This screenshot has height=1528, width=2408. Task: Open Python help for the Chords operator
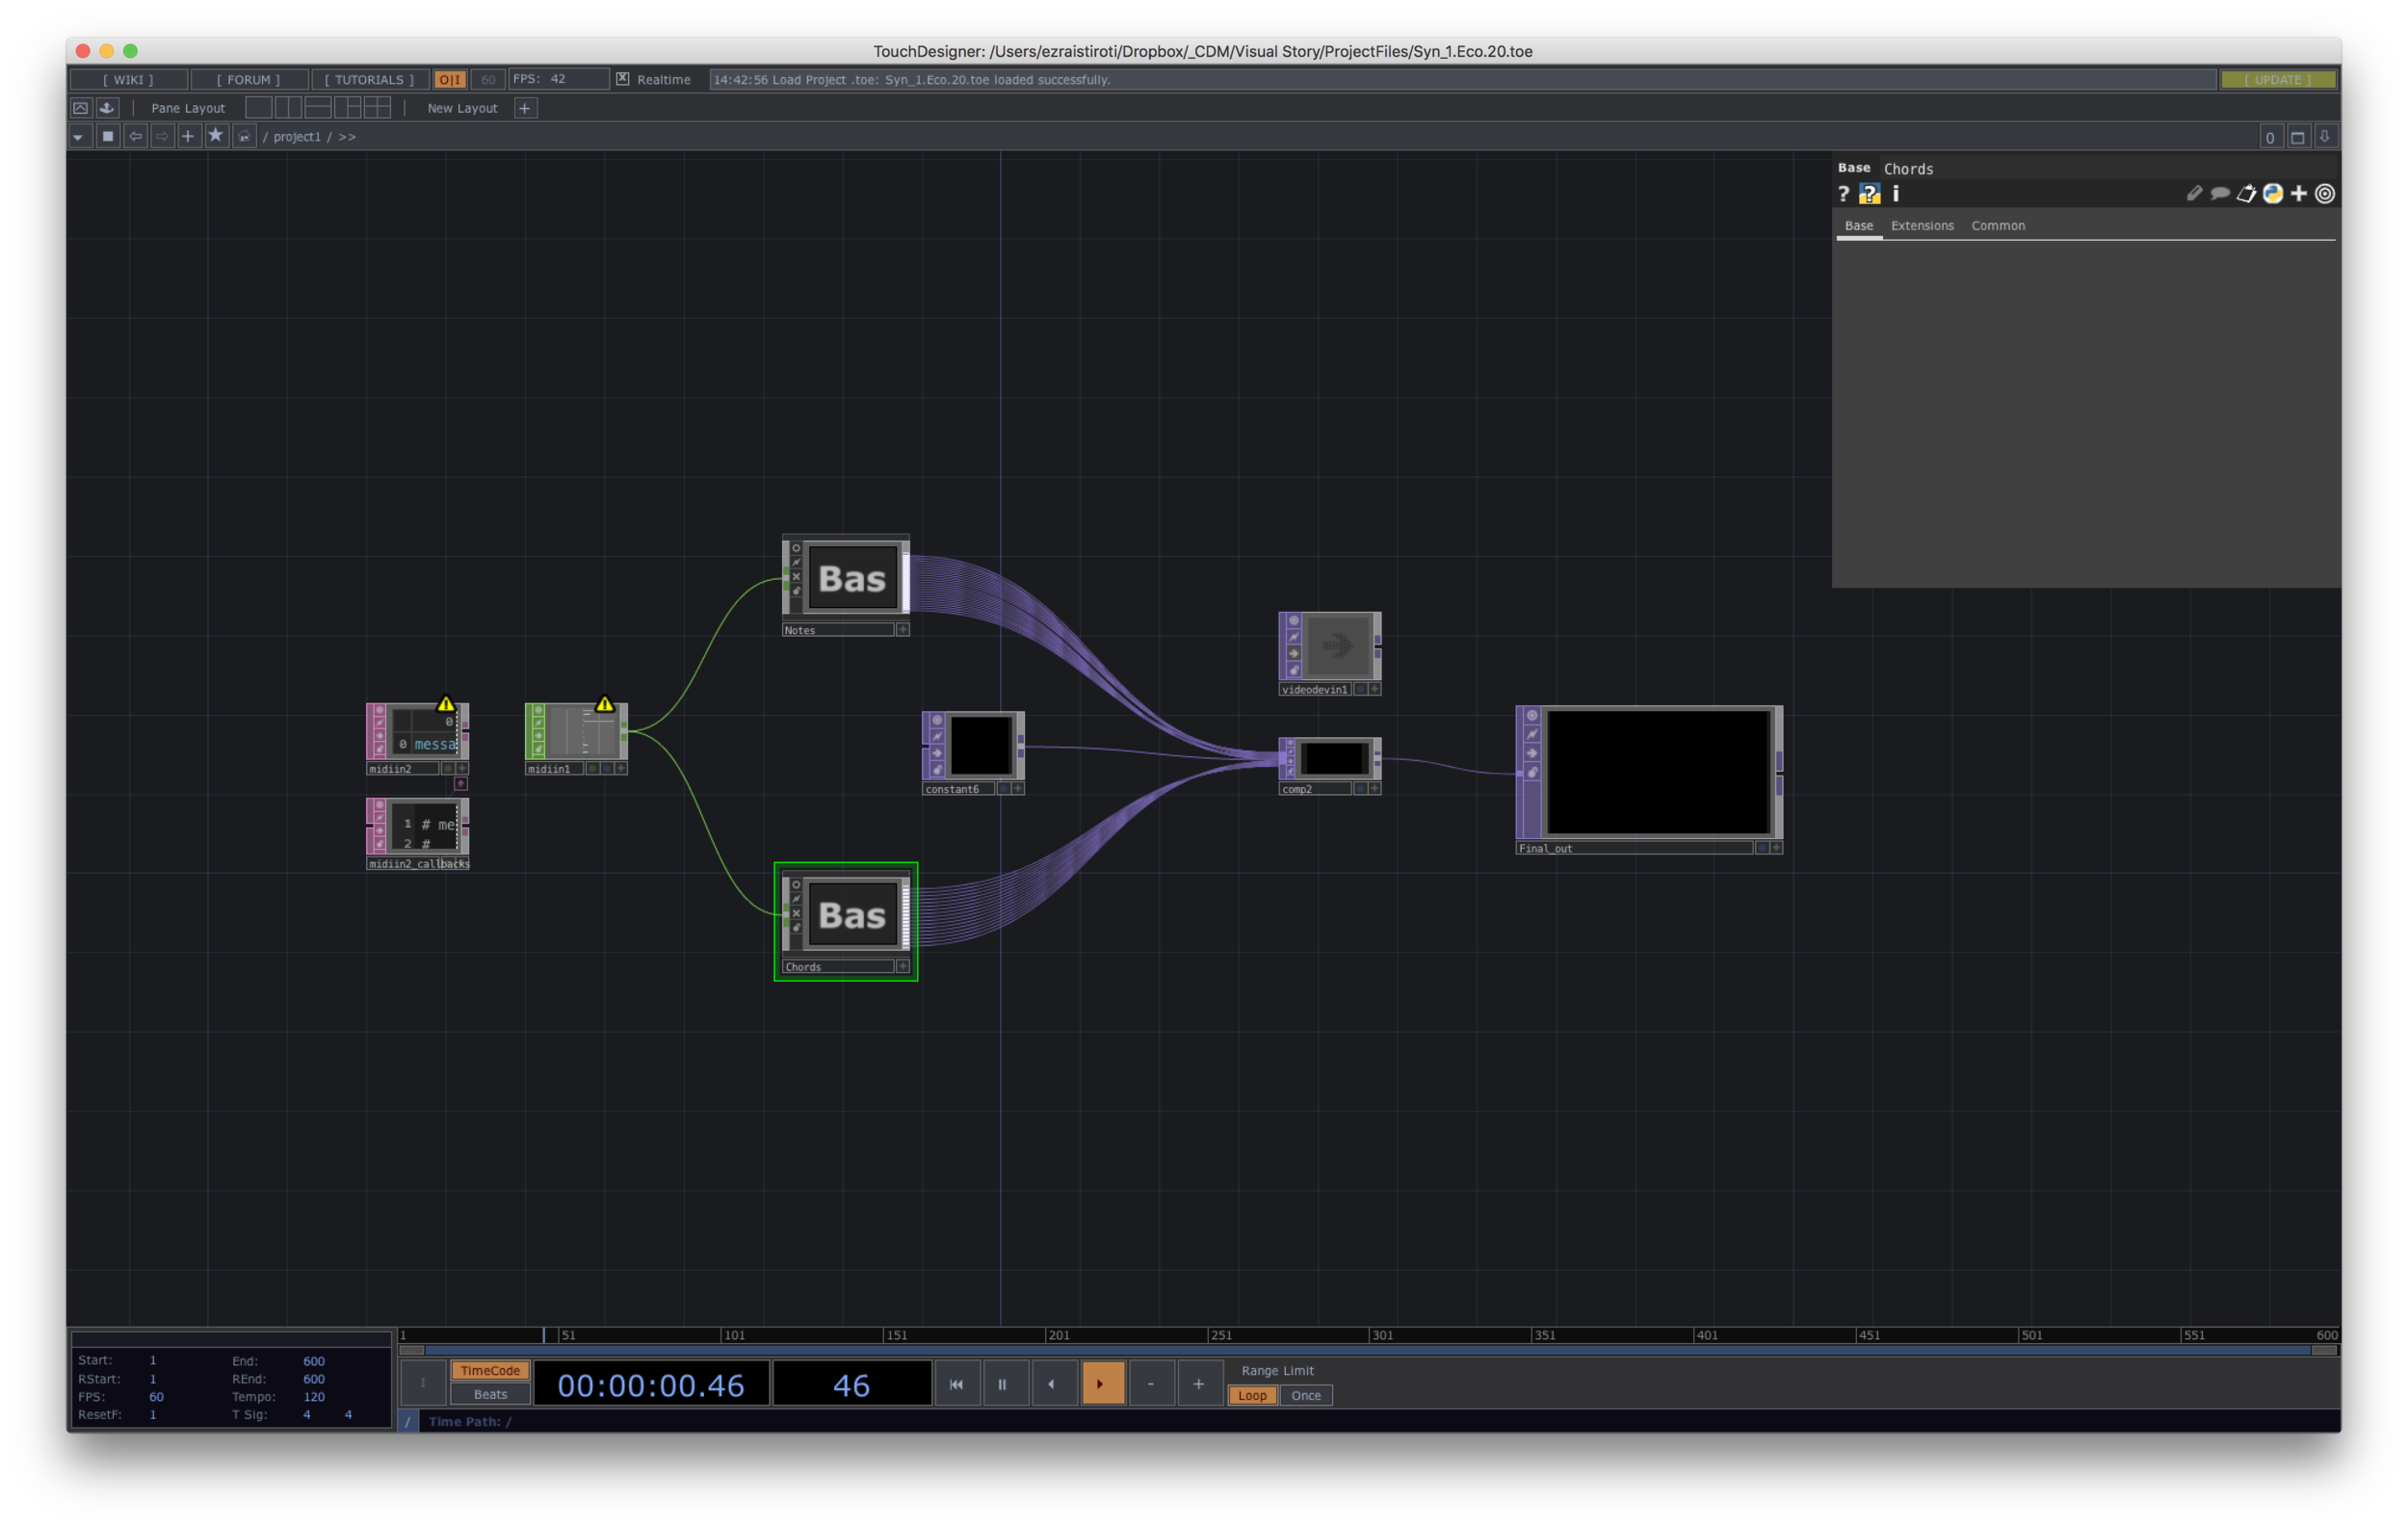(x=1869, y=194)
